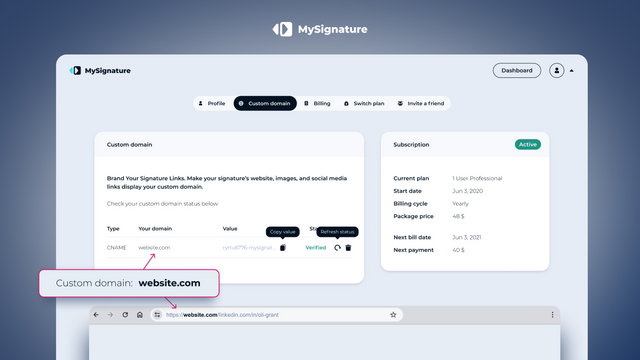The image size is (640, 360).
Task: Click the CNAME type cell
Action: (117, 248)
